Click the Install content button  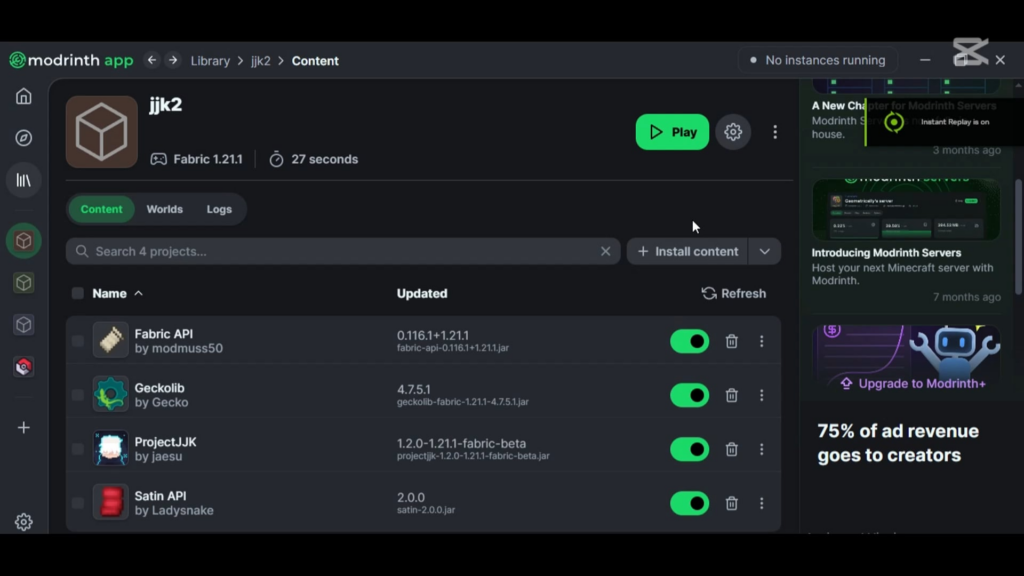tap(688, 251)
